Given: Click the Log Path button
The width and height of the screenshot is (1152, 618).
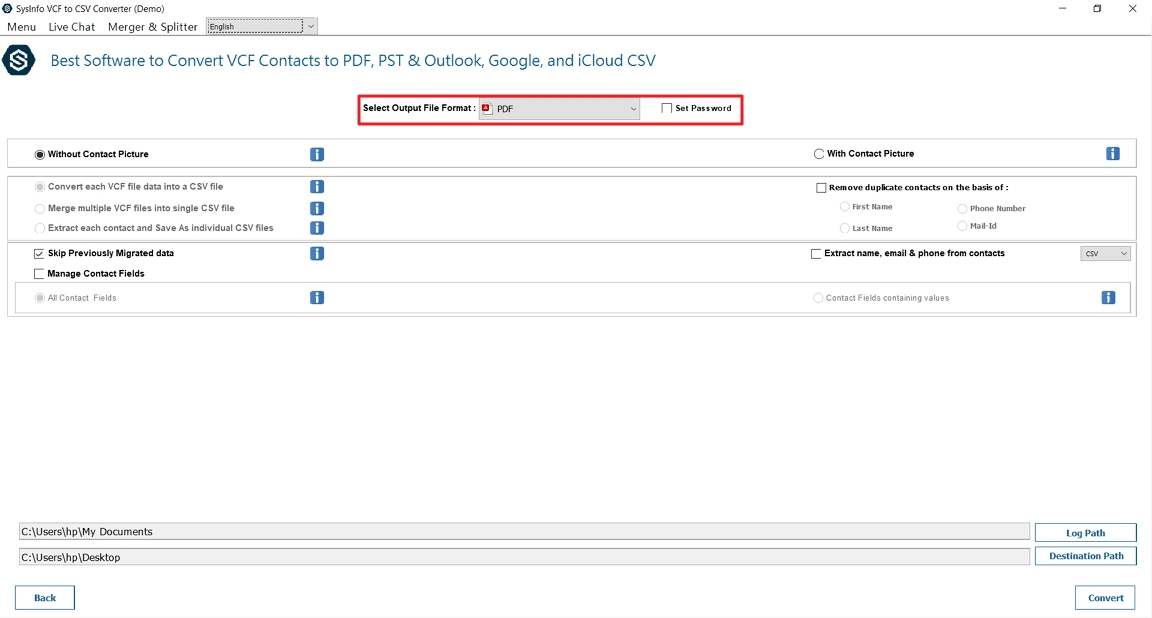Looking at the screenshot, I should [1085, 533].
